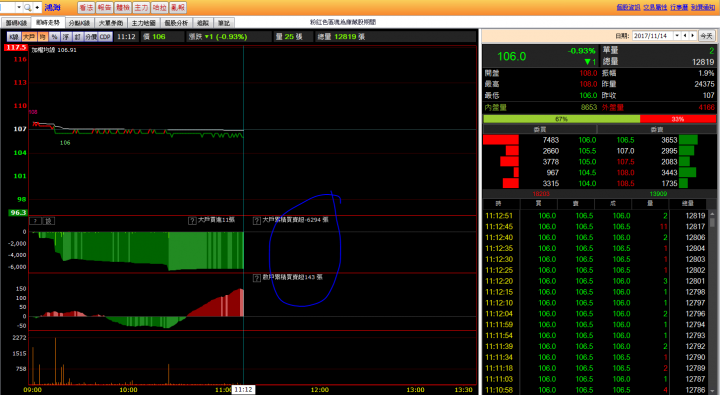Open the 體檢 red button
Screen dimensions: 720x395
point(123,7)
